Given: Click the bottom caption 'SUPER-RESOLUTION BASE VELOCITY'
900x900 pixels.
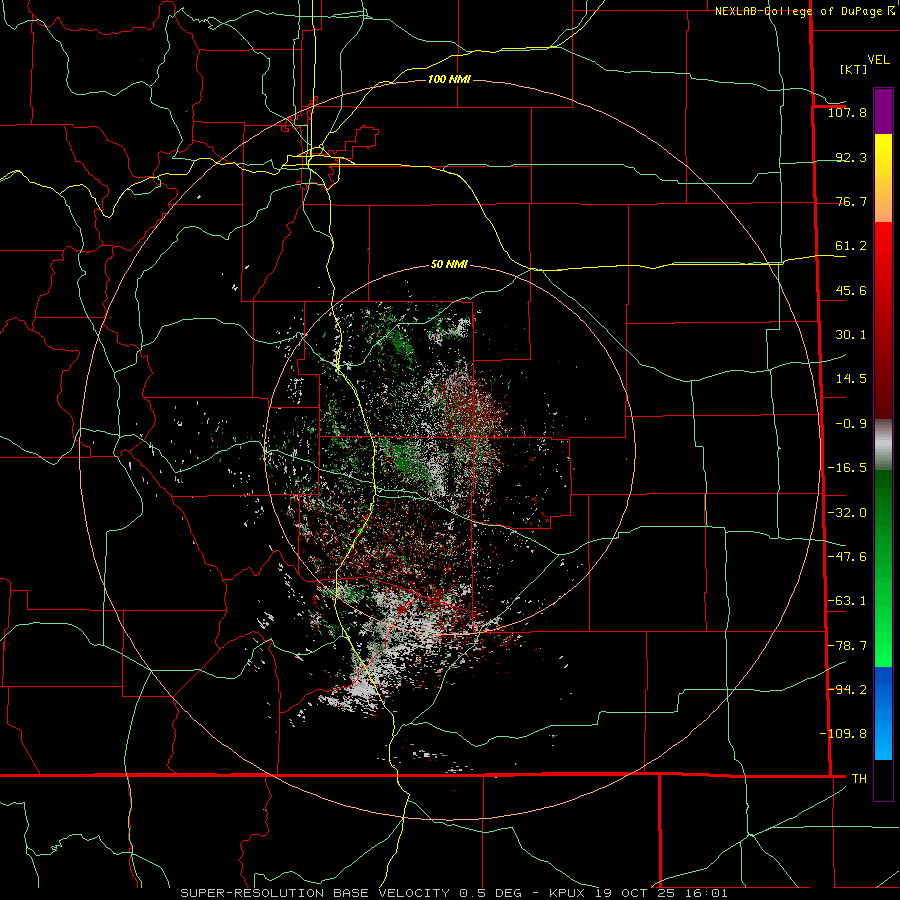Looking at the screenshot, I should [x=315, y=893].
